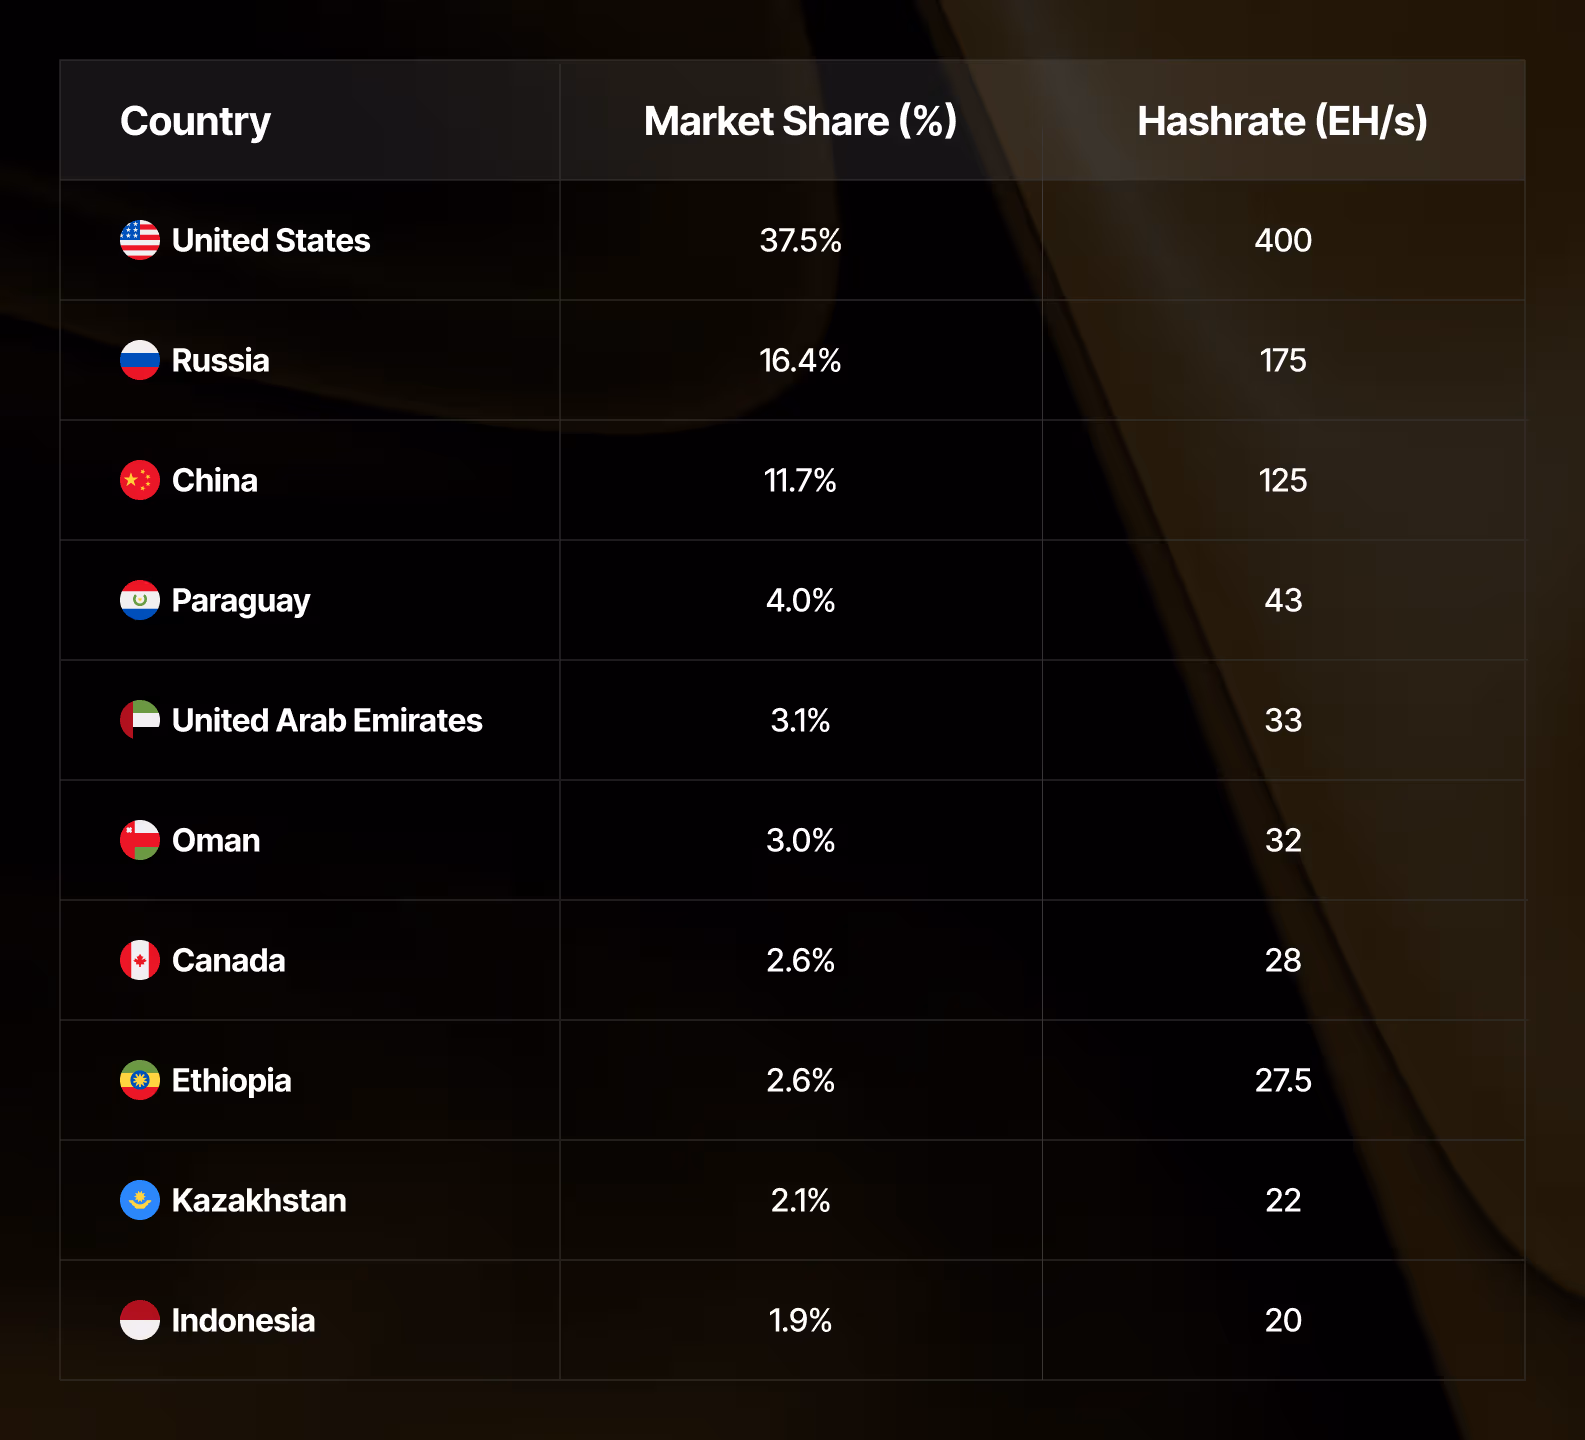Click the United States country name
The width and height of the screenshot is (1585, 1440).
pyautogui.click(x=271, y=240)
